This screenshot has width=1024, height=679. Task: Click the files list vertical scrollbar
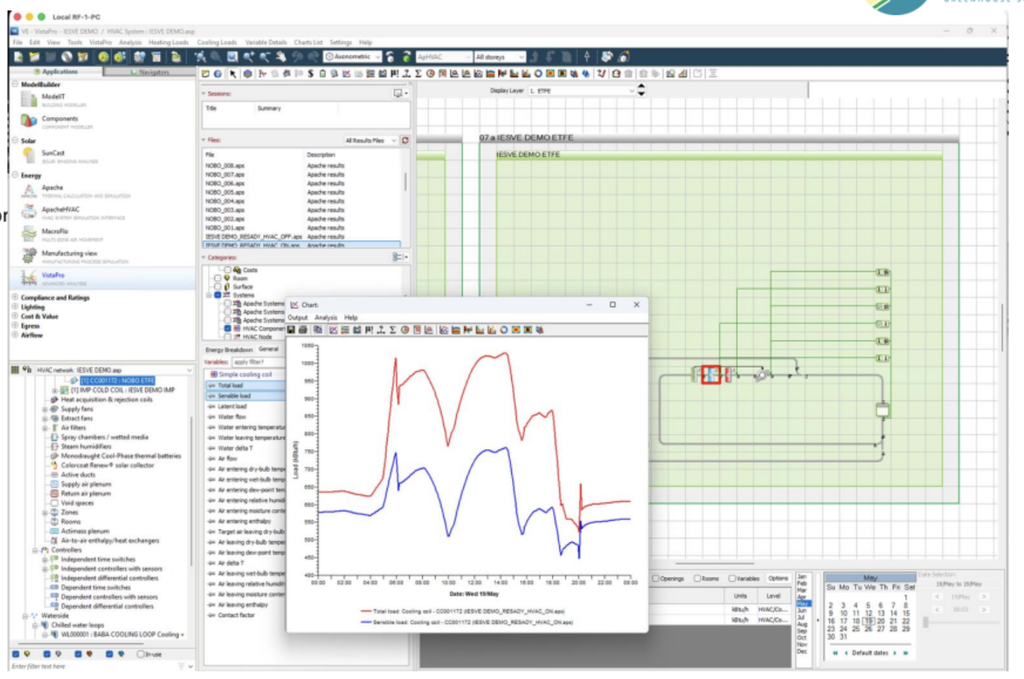406,182
